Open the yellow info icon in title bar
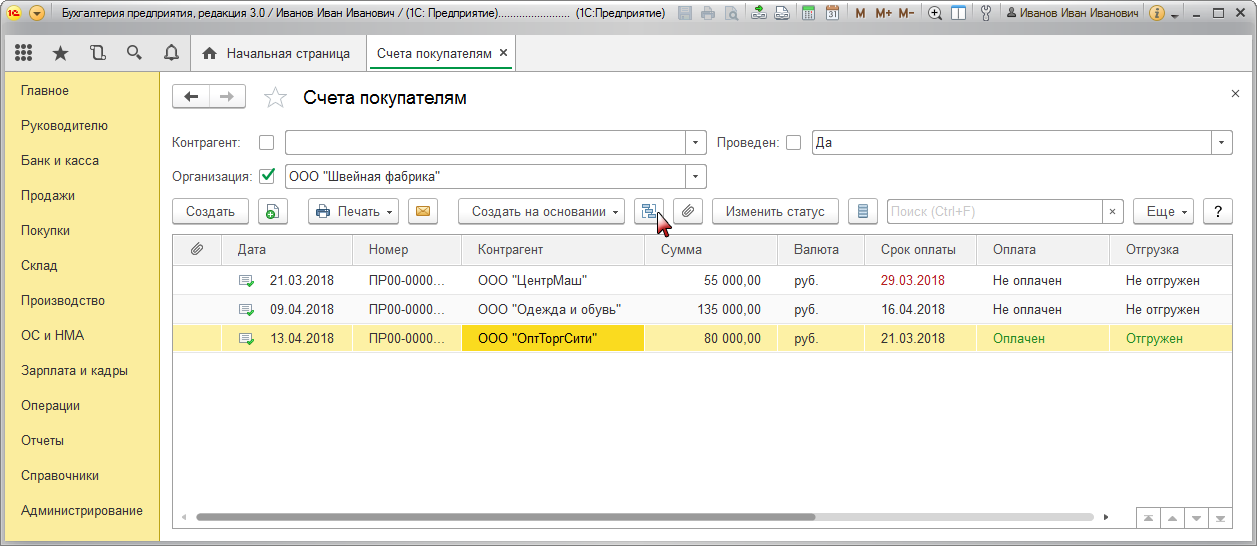 tap(1157, 13)
